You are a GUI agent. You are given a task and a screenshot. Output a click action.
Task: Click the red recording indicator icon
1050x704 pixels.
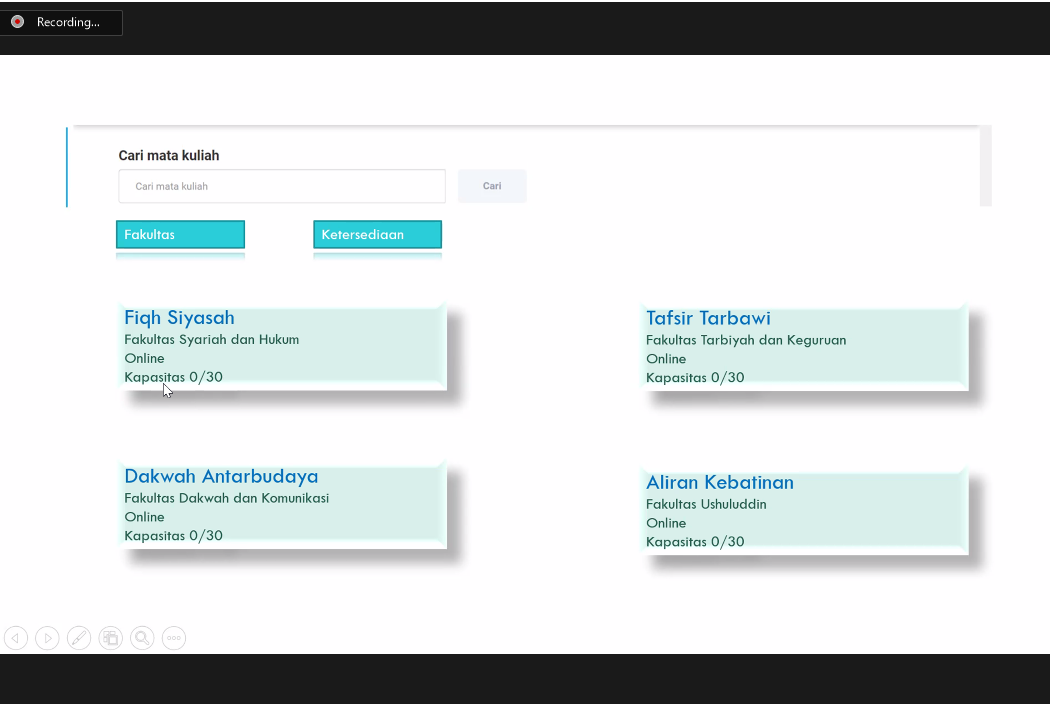(x=18, y=22)
